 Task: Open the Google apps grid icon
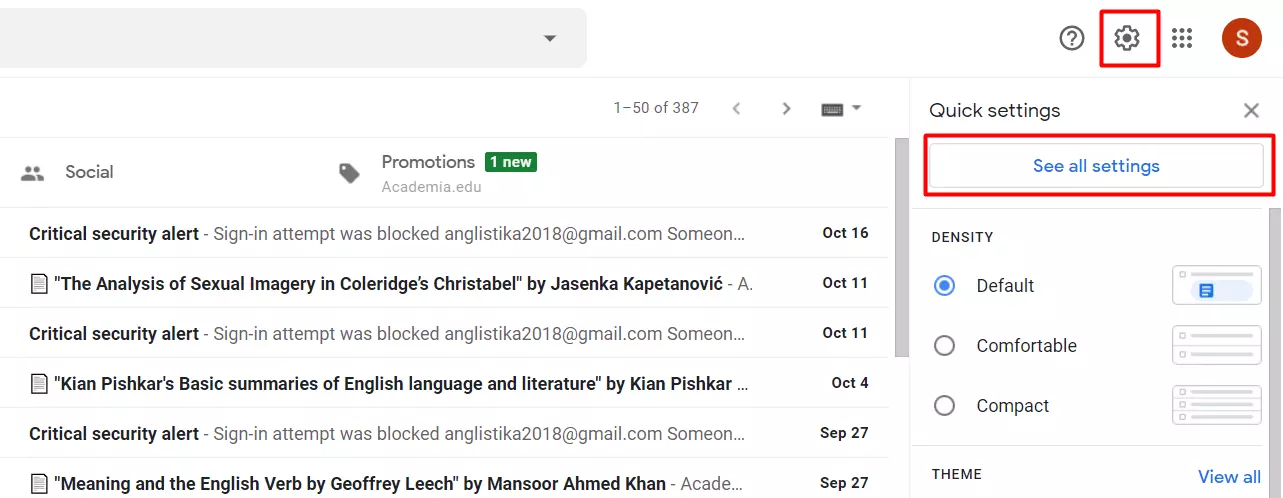(1182, 38)
